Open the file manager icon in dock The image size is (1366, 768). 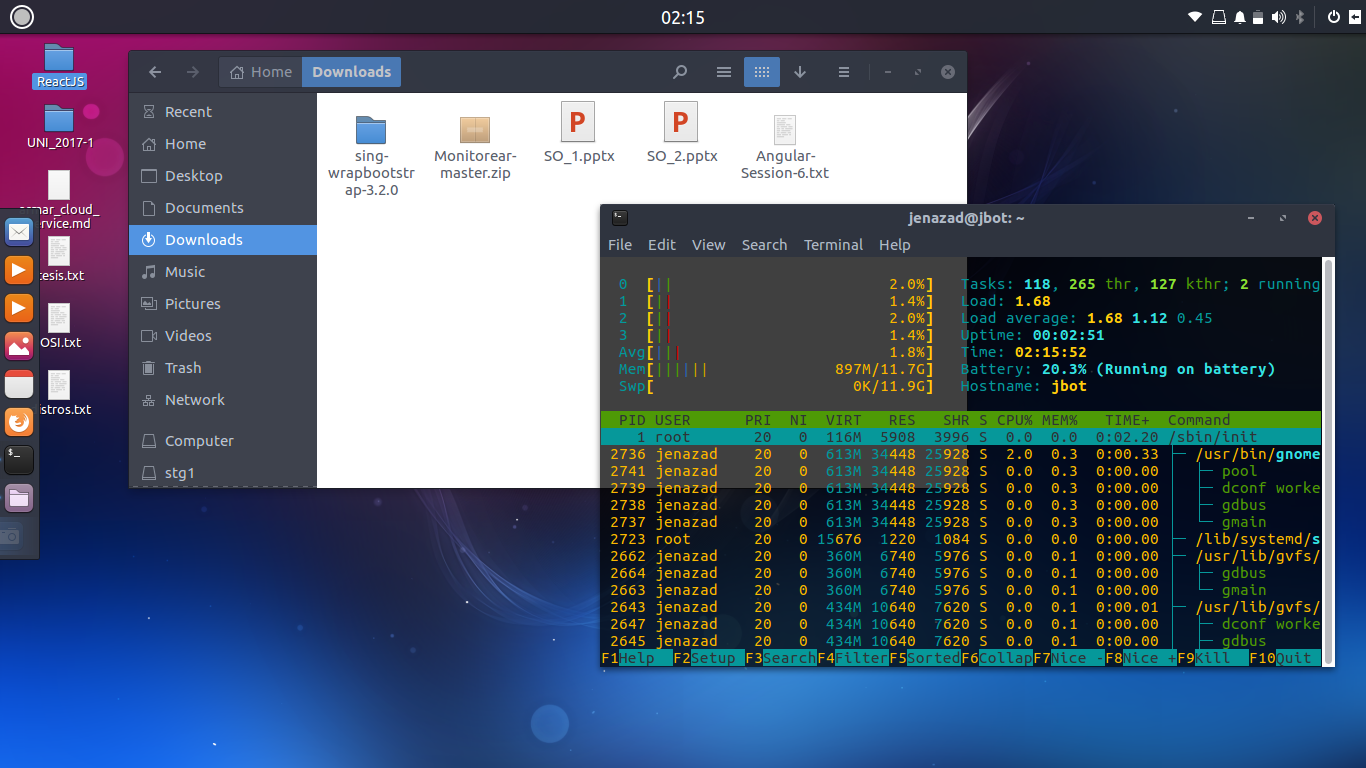[x=19, y=498]
